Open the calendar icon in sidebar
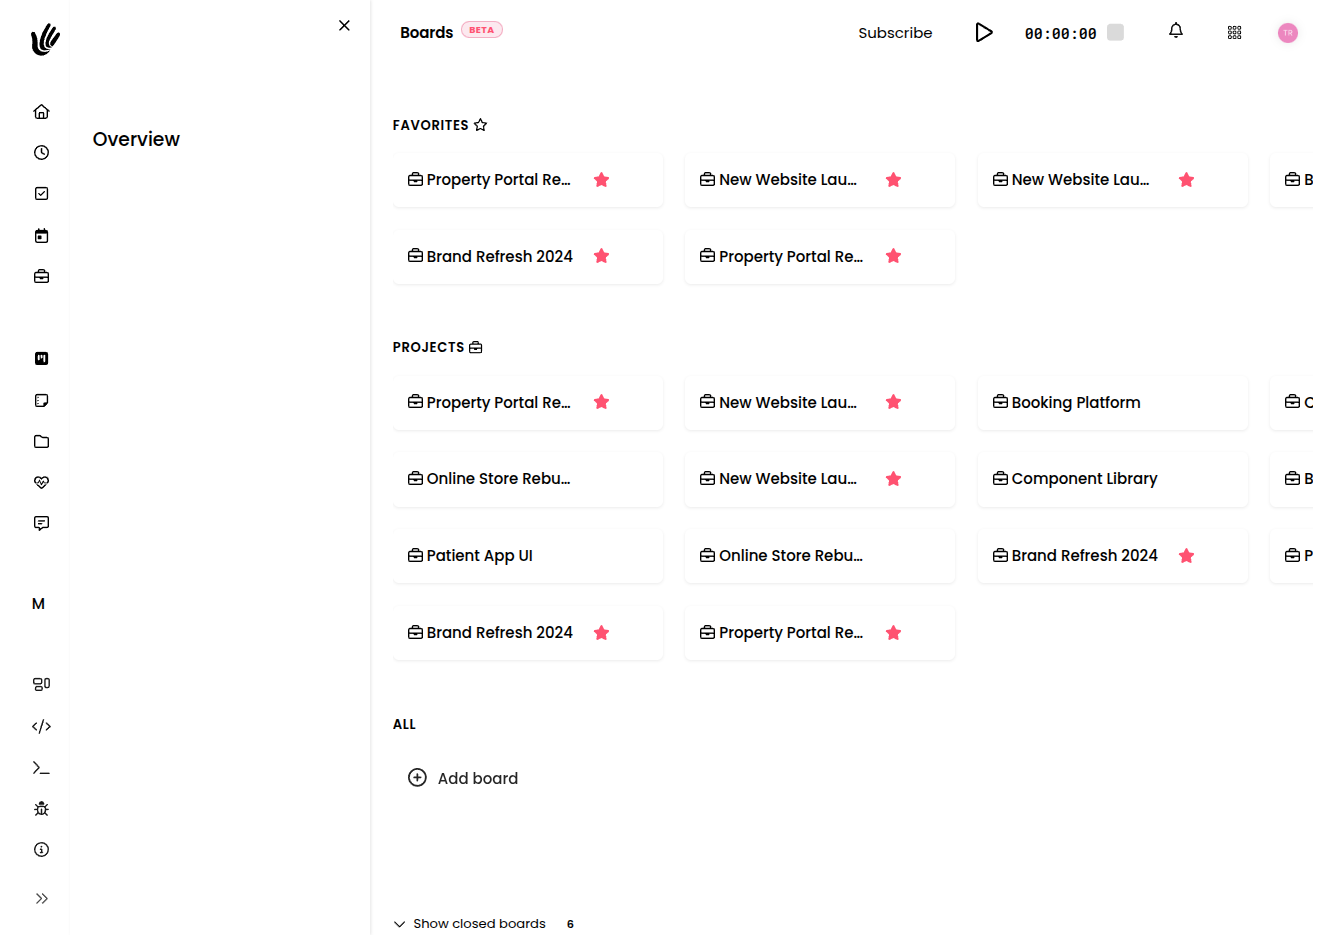1317x935 pixels. [41, 236]
